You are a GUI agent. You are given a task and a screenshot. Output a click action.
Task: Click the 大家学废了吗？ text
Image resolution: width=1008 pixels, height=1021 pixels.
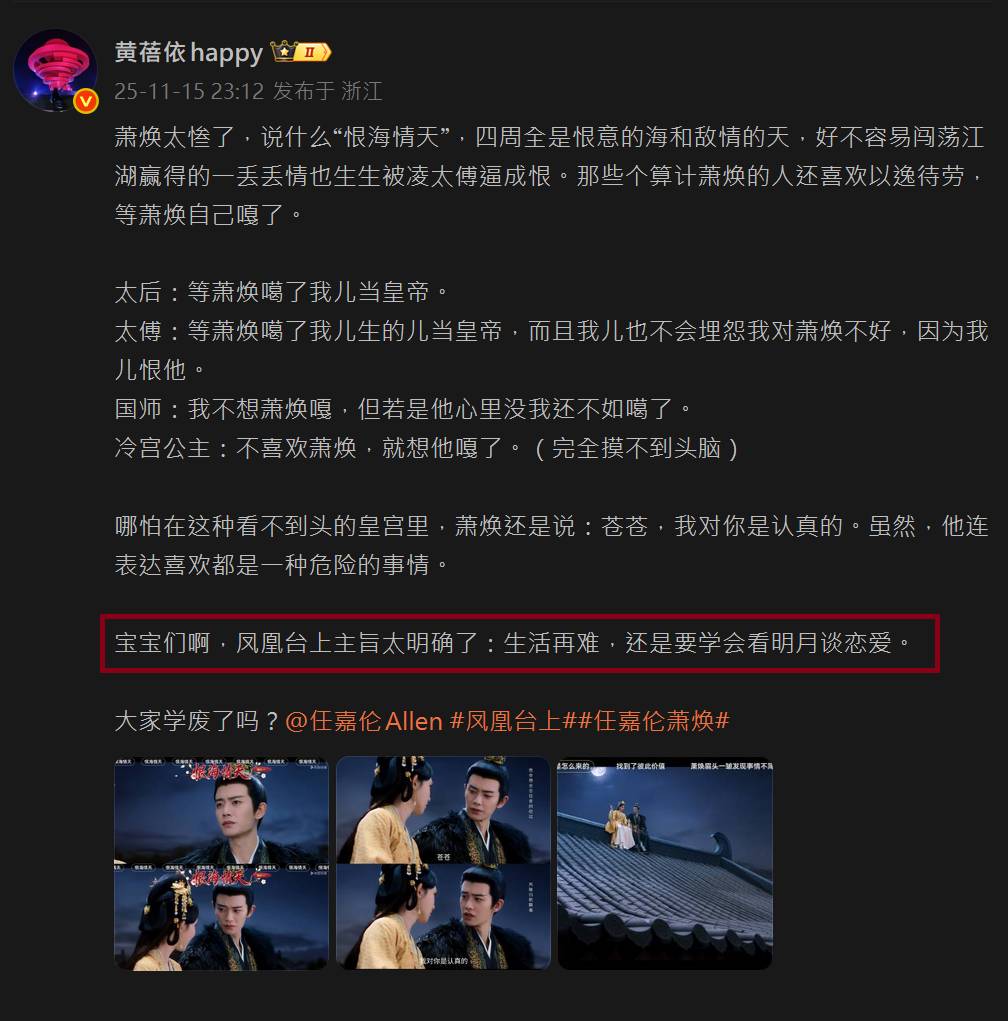tap(197, 721)
